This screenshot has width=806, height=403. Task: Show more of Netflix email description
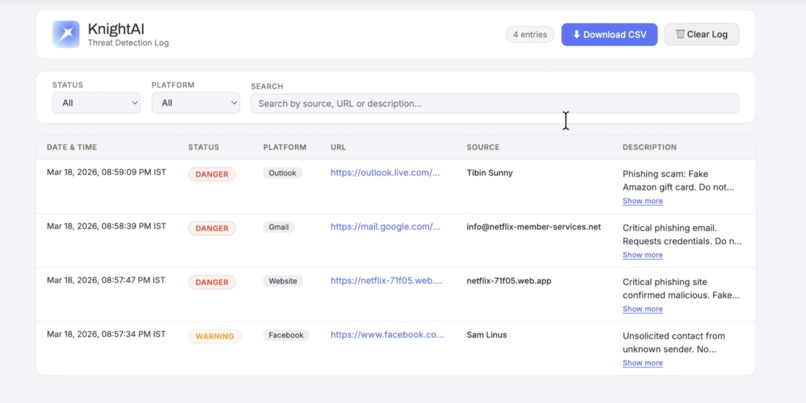642,255
